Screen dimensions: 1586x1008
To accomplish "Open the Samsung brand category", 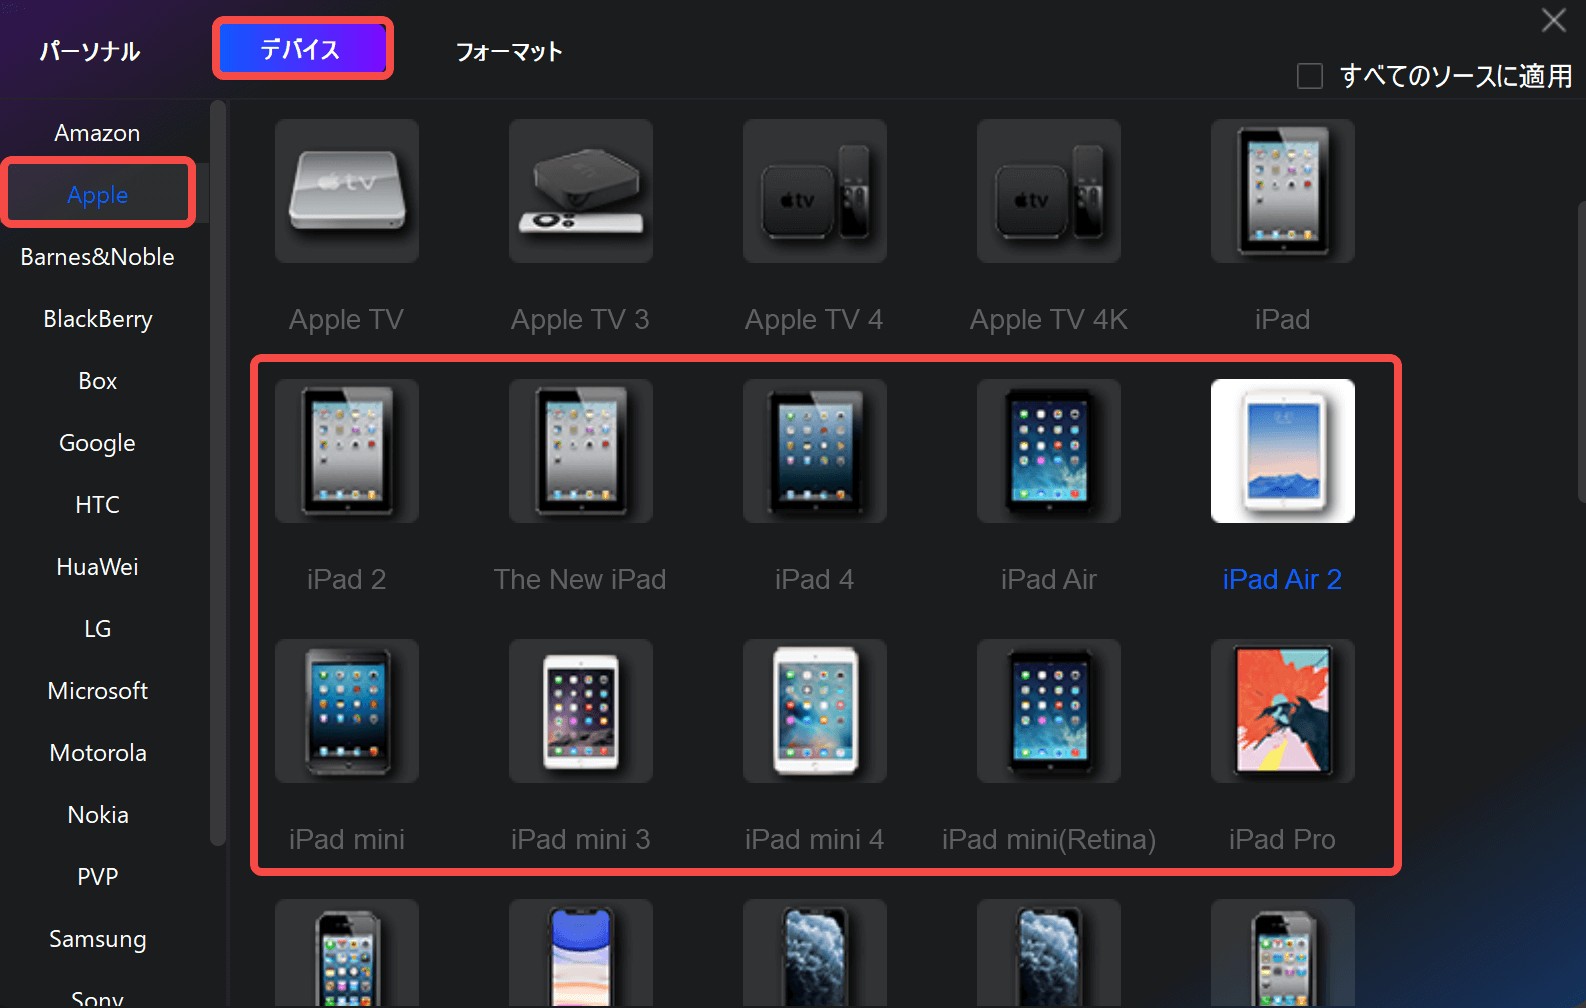I will (x=97, y=939).
